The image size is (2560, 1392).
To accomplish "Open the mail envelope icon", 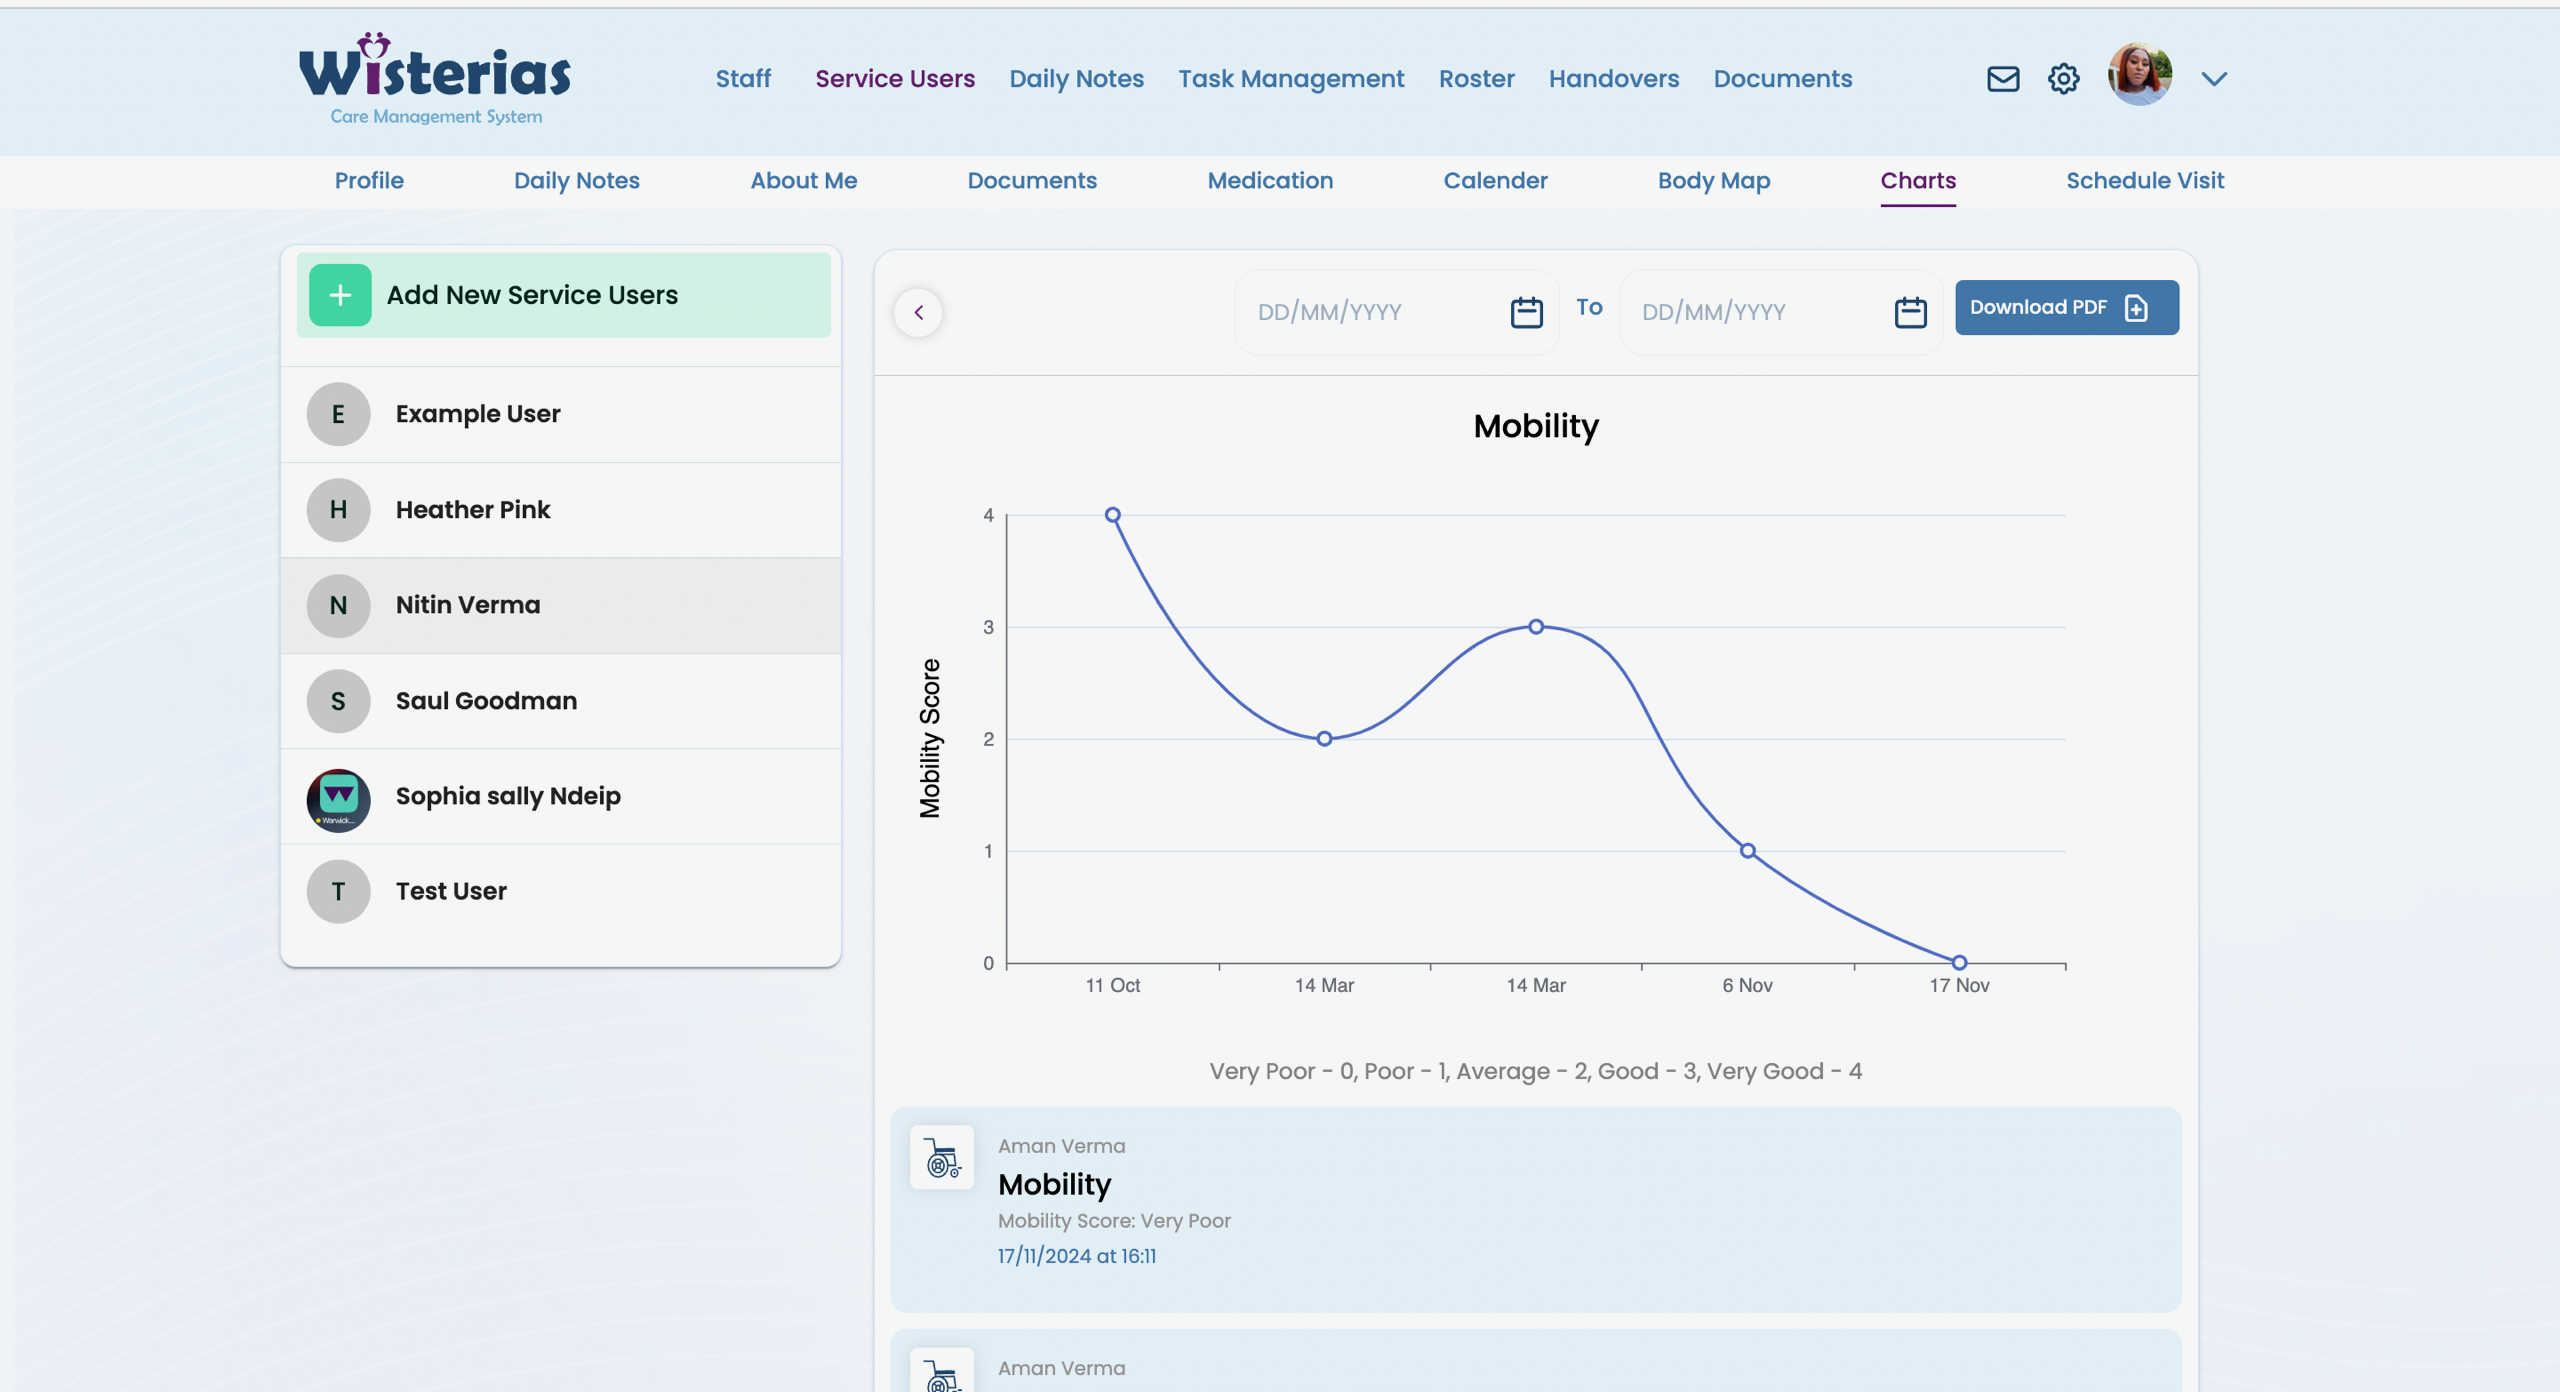I will (x=2002, y=79).
